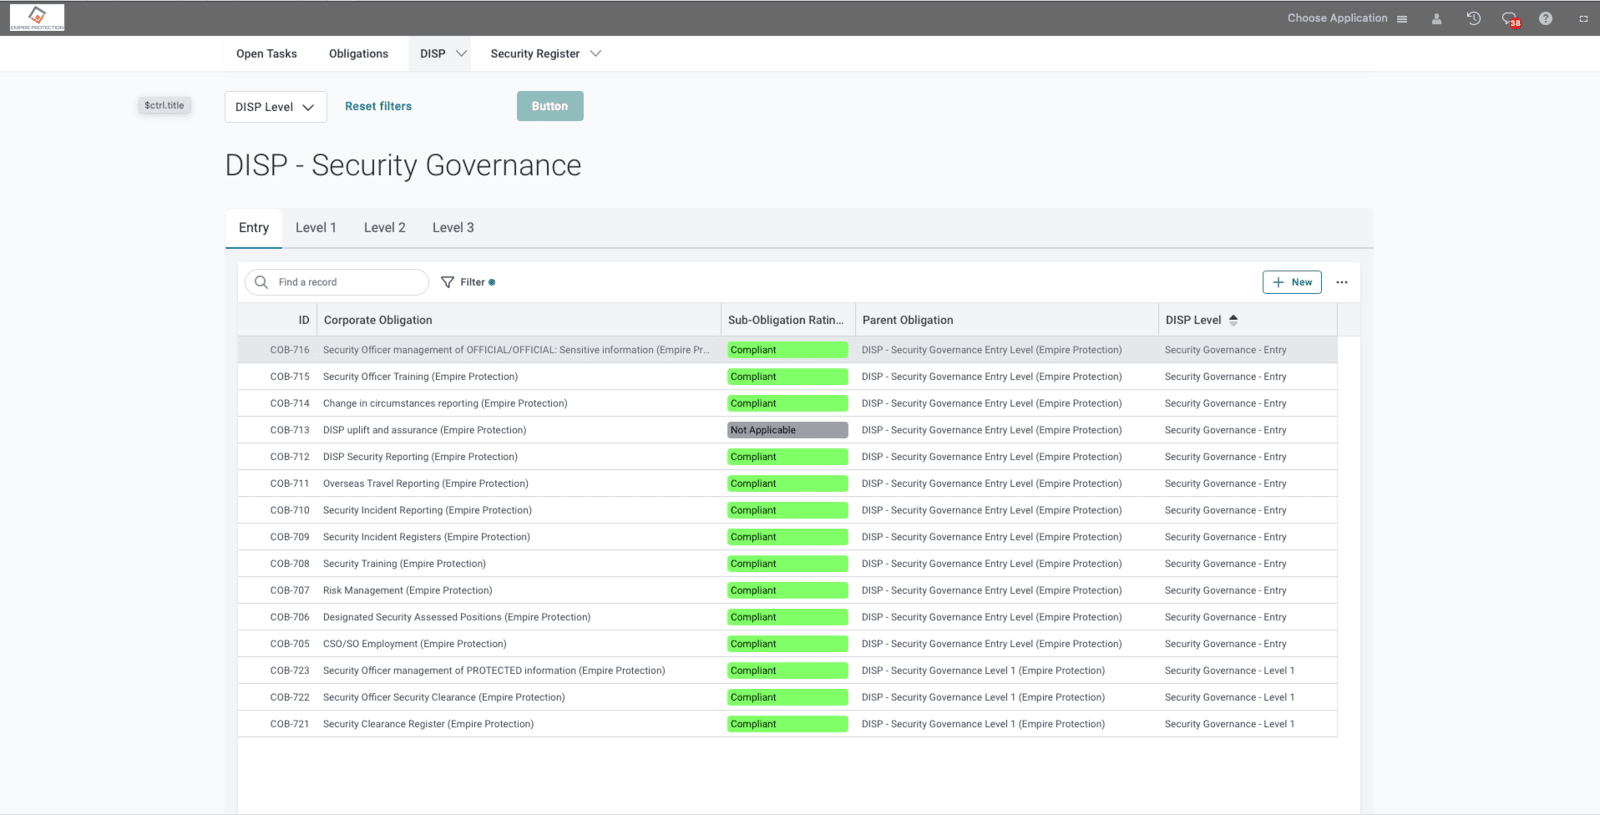Sort by the DISP Level column arrow
The height and width of the screenshot is (815, 1600).
[1233, 320]
